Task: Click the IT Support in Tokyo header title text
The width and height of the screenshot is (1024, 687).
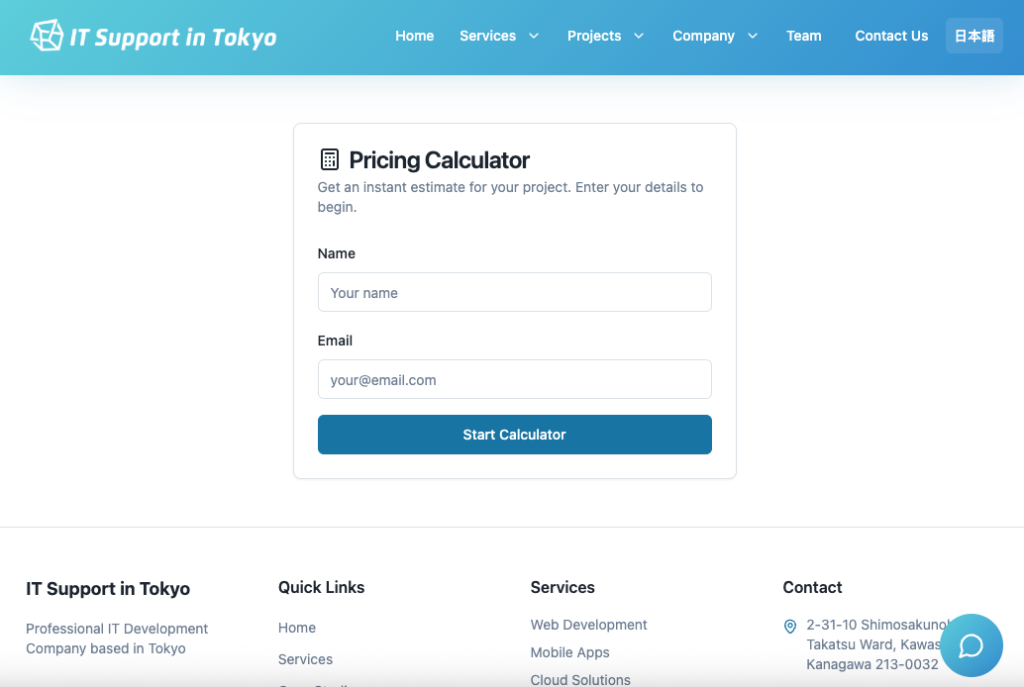Action: [x=173, y=37]
